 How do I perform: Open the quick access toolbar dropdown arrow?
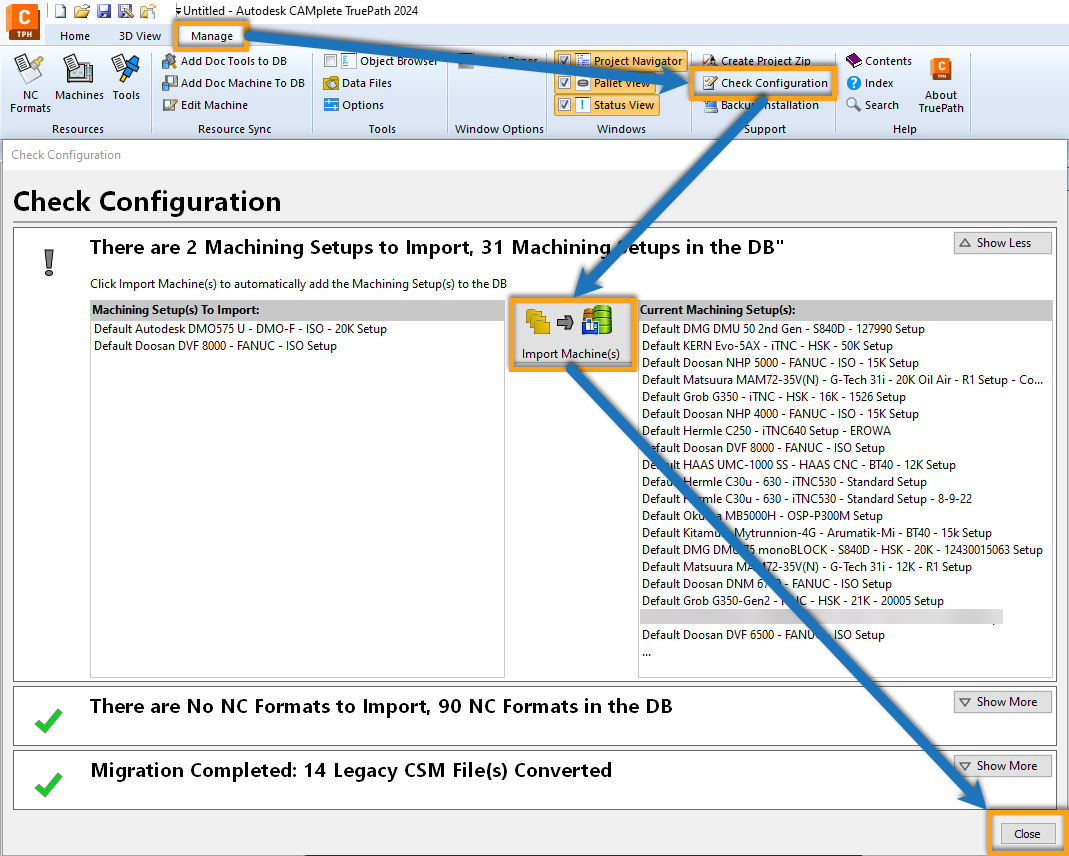pyautogui.click(x=178, y=11)
